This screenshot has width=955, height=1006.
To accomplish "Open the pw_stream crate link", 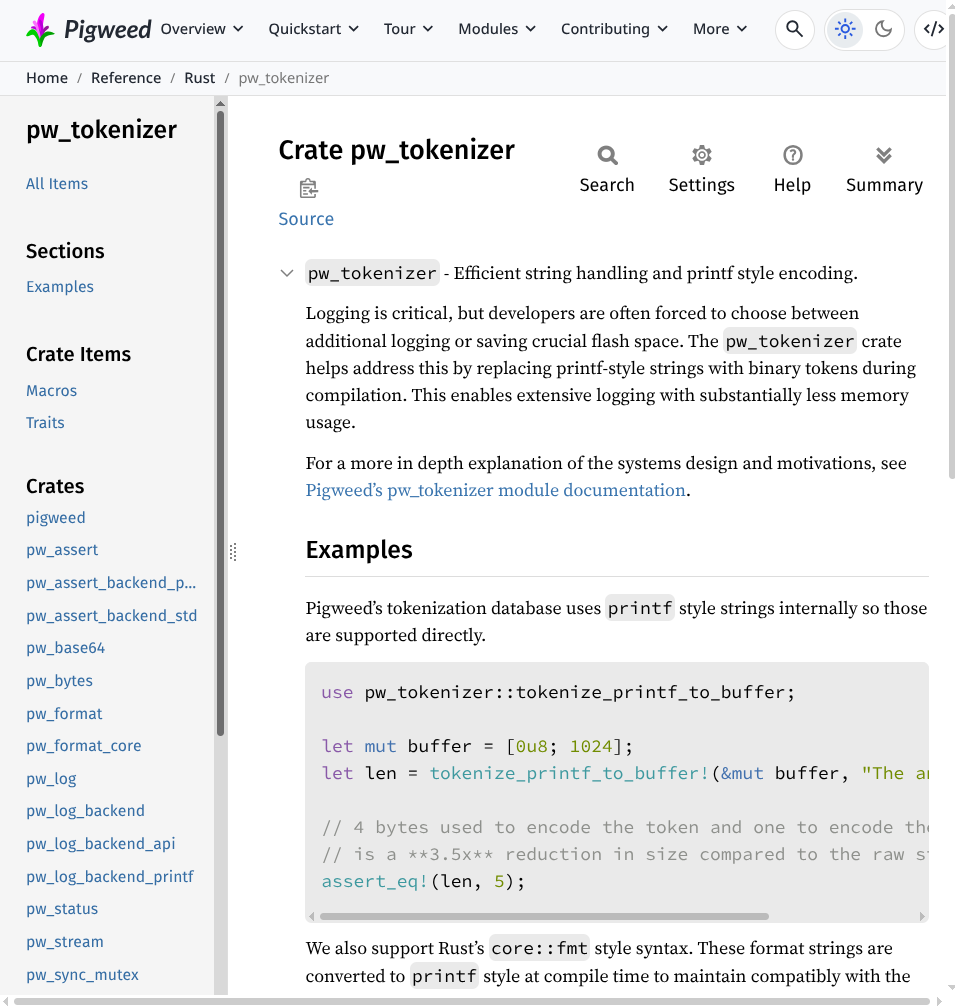I will point(65,942).
